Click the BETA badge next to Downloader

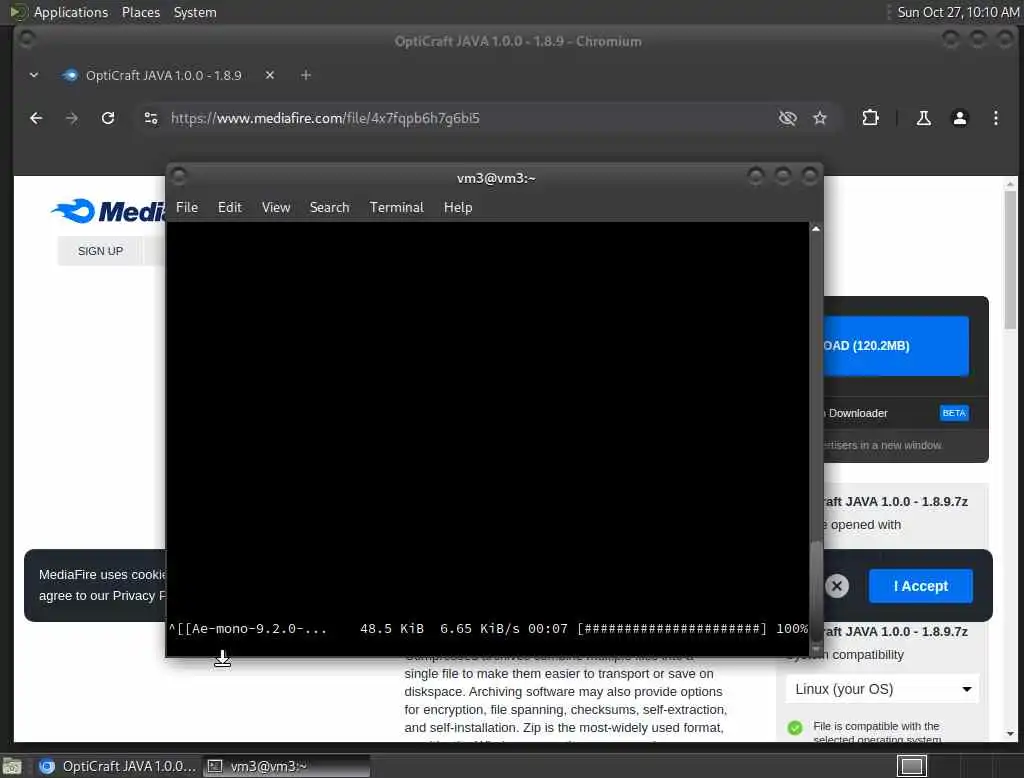coord(953,413)
